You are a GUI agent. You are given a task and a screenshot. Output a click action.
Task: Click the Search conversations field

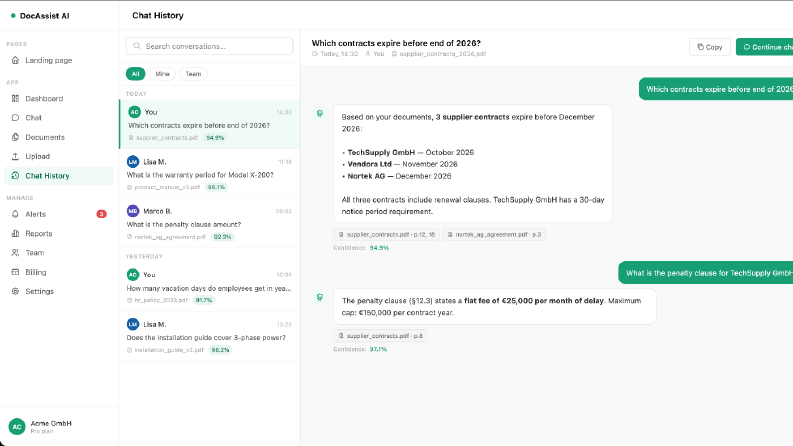pos(209,46)
